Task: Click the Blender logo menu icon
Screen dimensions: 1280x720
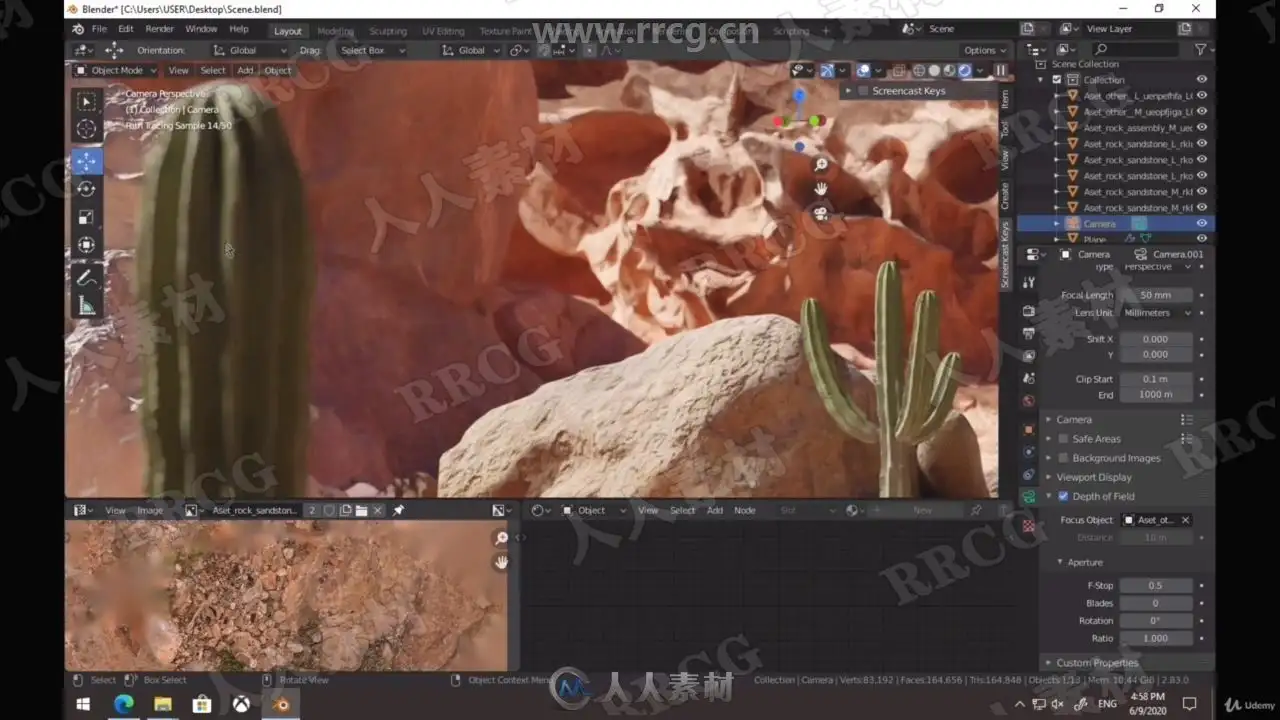Action: [78, 29]
